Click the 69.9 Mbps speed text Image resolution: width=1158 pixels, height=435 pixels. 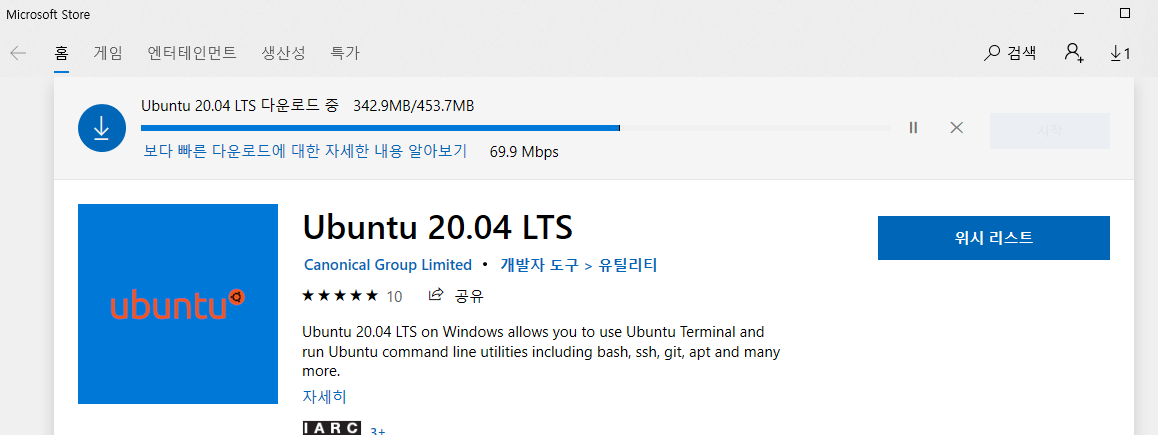pyautogui.click(x=524, y=152)
